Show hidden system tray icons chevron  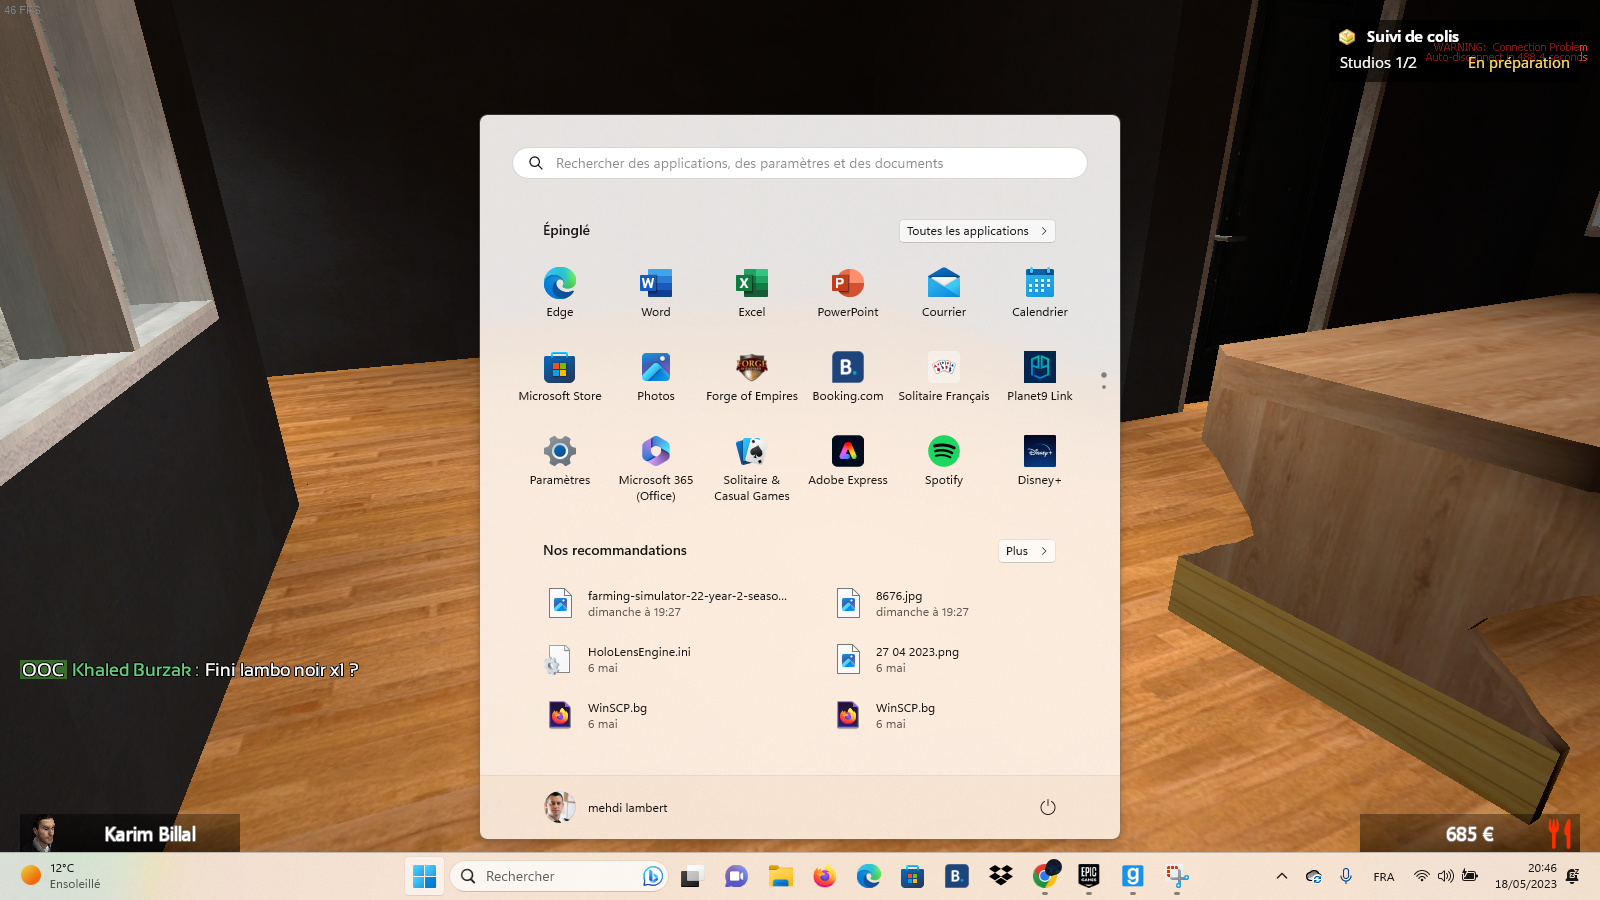coord(1281,877)
